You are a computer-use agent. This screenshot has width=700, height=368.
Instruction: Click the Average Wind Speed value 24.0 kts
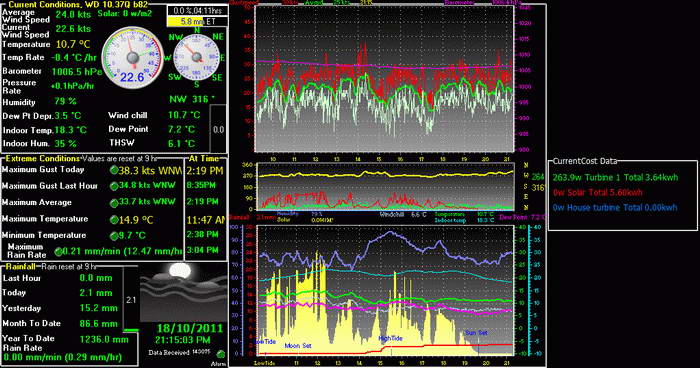point(73,14)
